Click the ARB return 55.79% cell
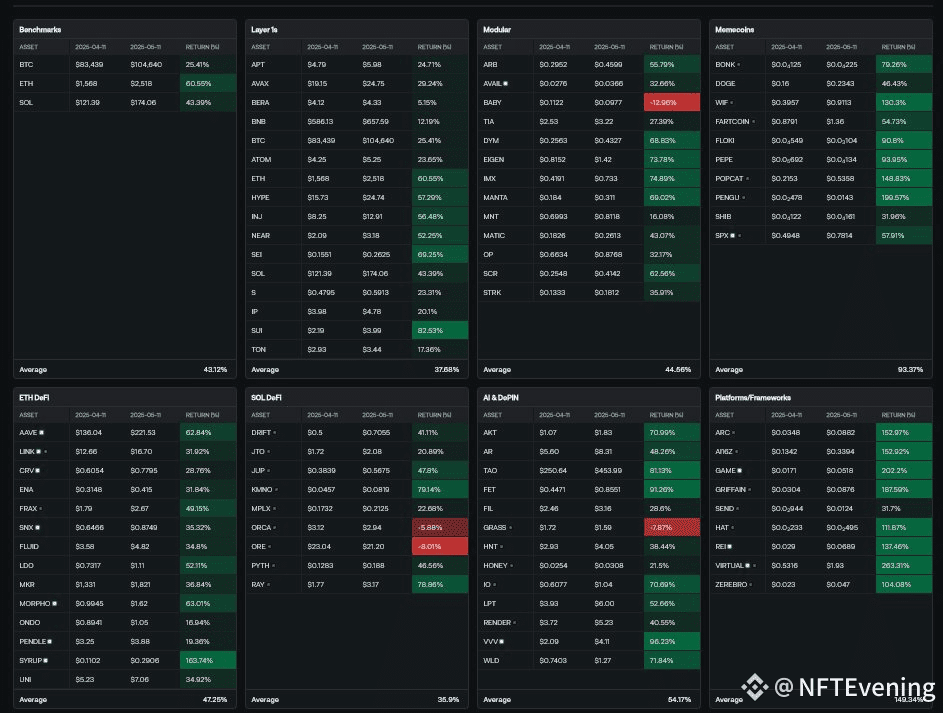This screenshot has height=713, width=943. [x=672, y=64]
